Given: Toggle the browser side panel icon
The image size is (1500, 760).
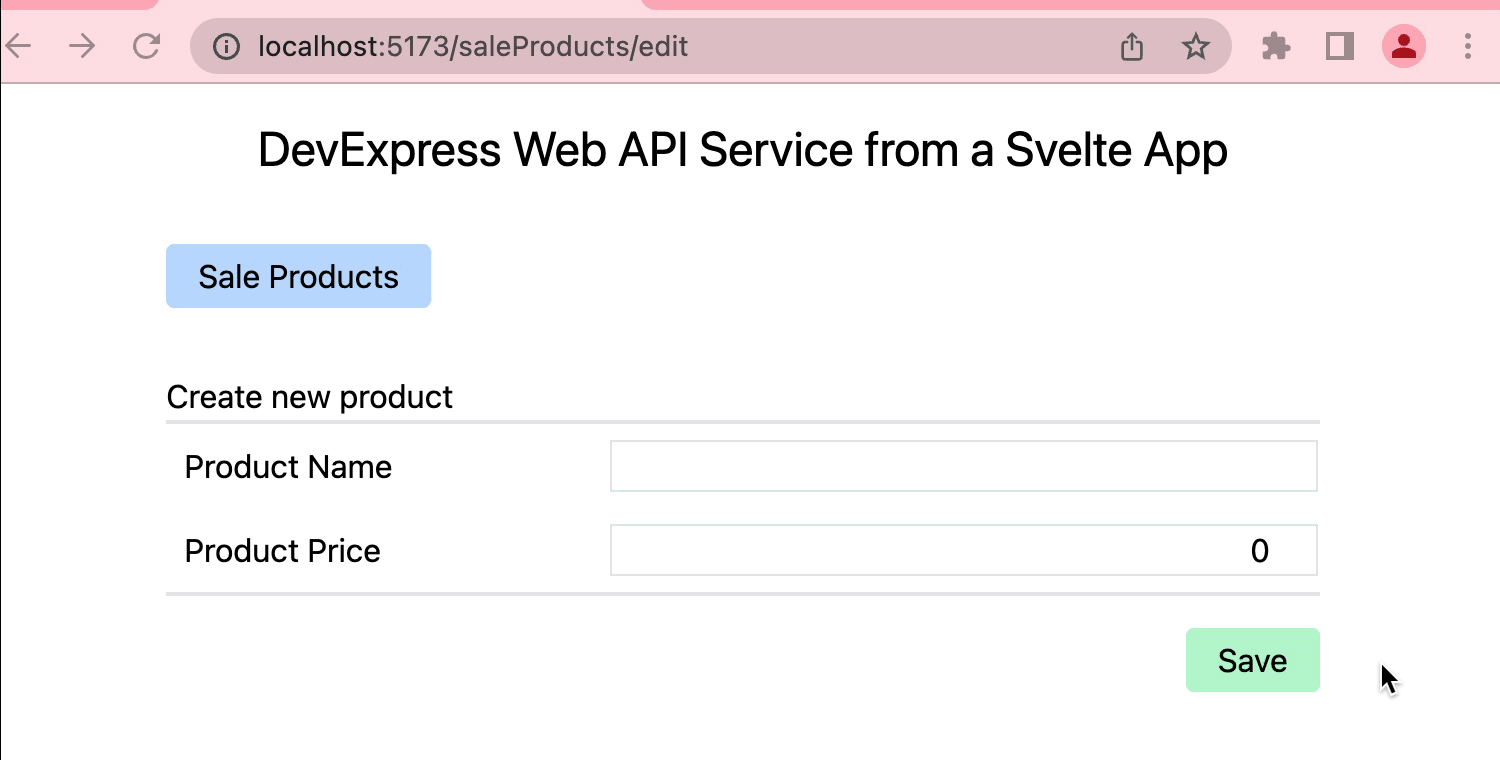Looking at the screenshot, I should [x=1340, y=46].
